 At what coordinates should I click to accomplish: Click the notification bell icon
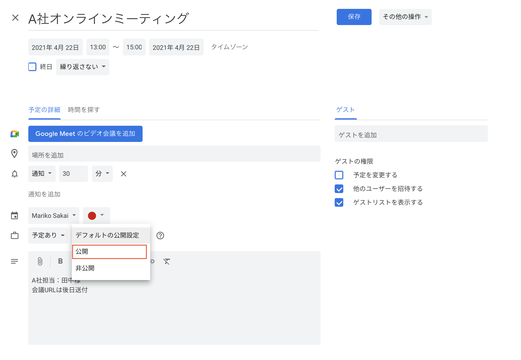click(x=15, y=174)
